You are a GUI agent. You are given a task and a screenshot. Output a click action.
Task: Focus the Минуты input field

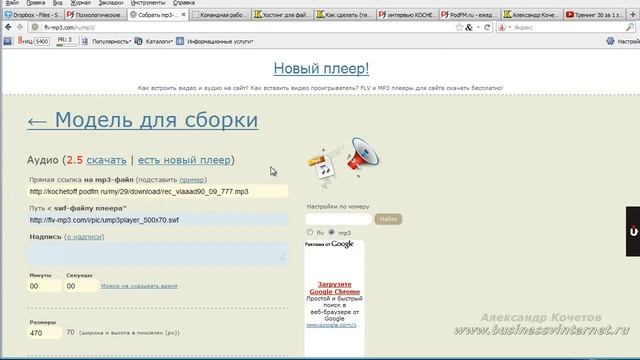(x=45, y=286)
